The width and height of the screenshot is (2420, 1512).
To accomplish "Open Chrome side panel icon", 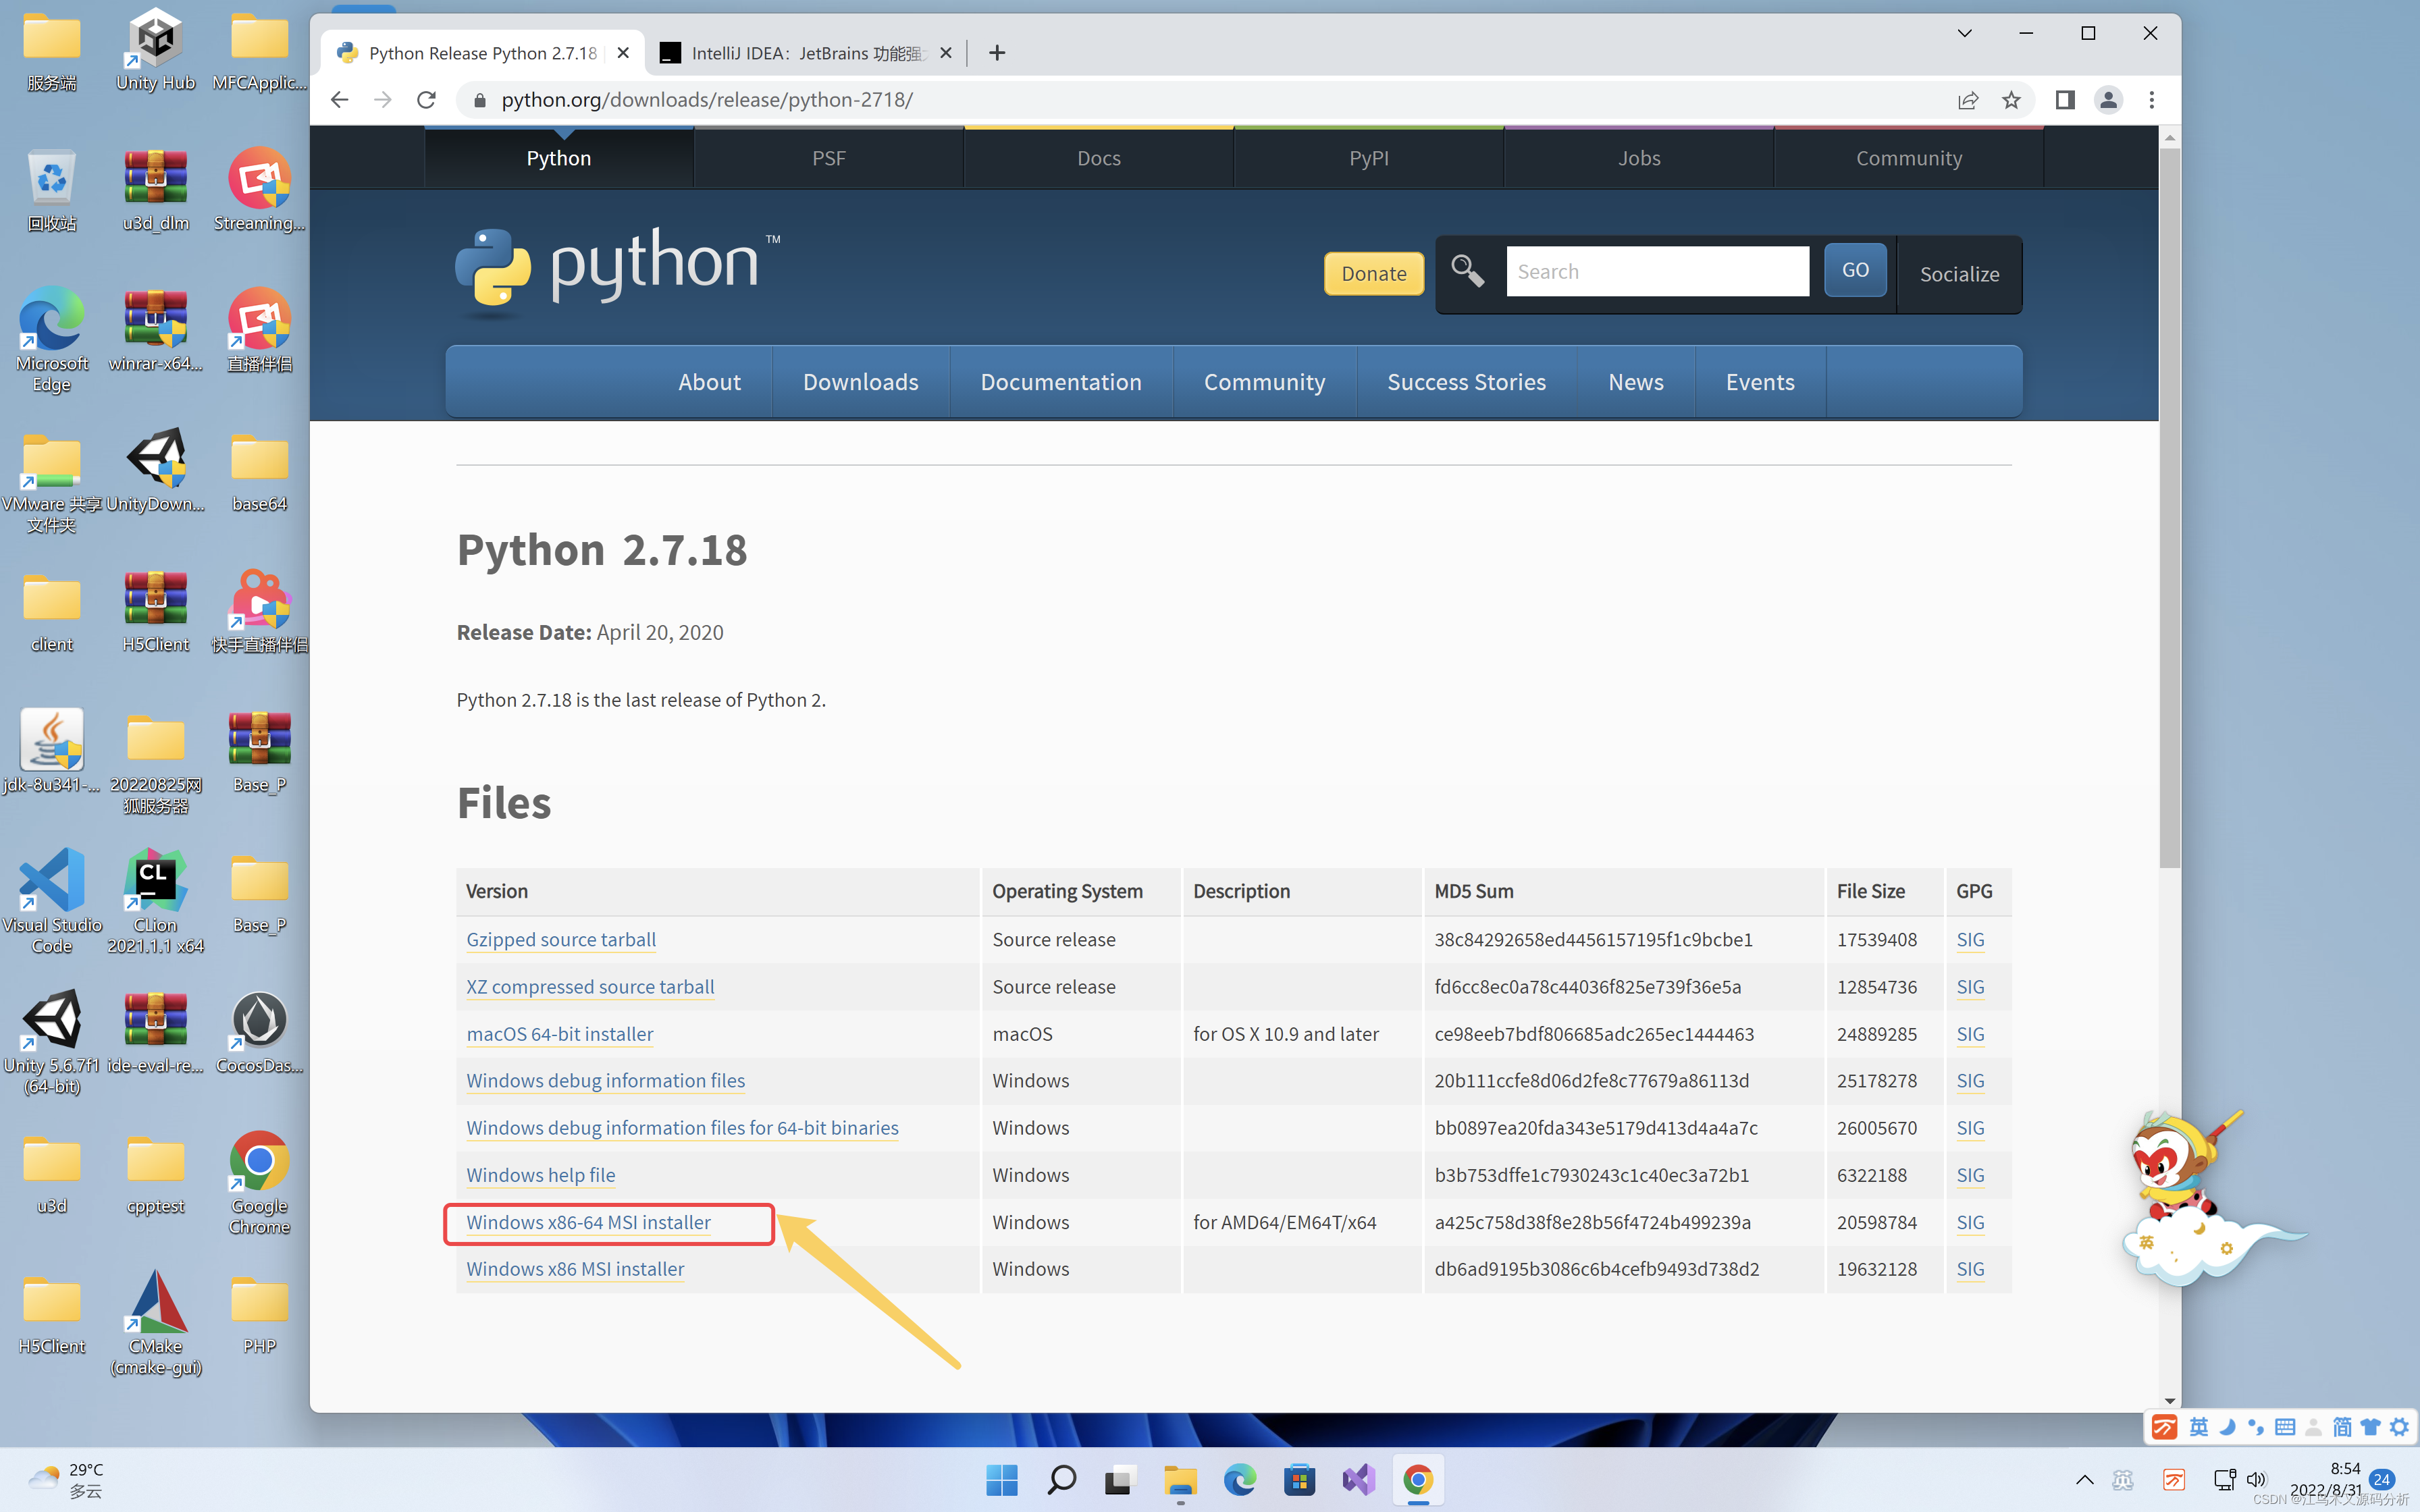I will tap(2065, 100).
